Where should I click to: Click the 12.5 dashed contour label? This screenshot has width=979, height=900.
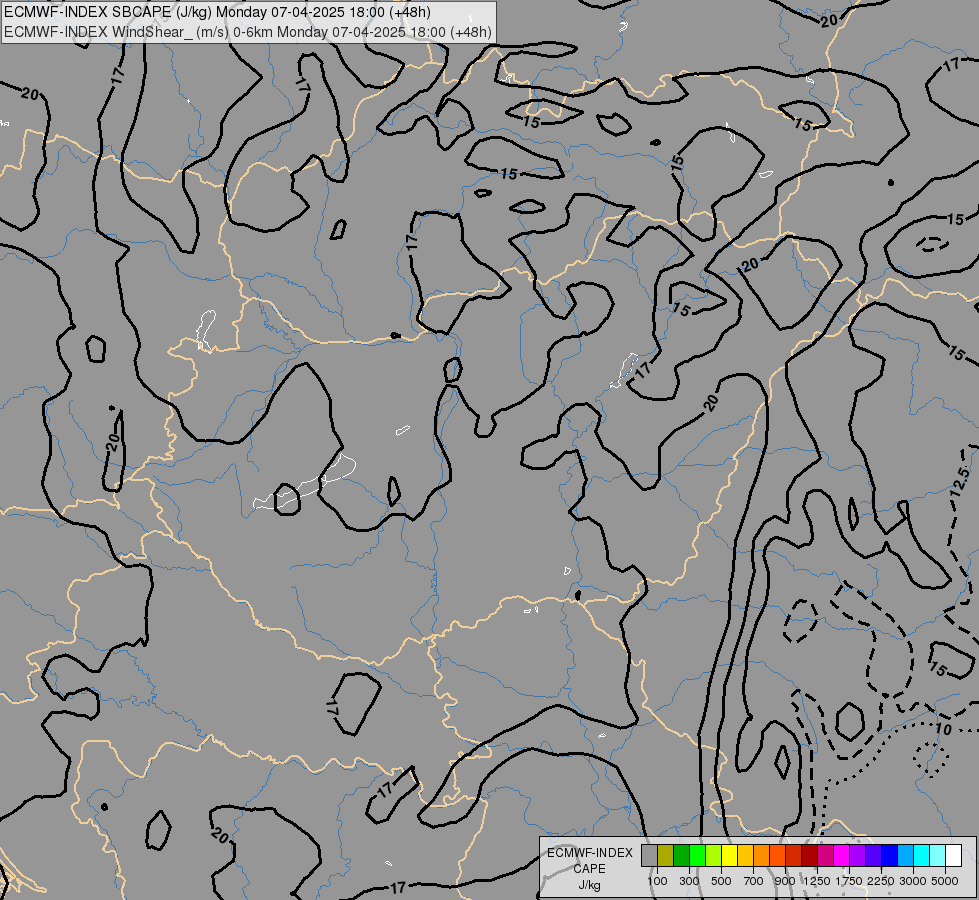960,481
